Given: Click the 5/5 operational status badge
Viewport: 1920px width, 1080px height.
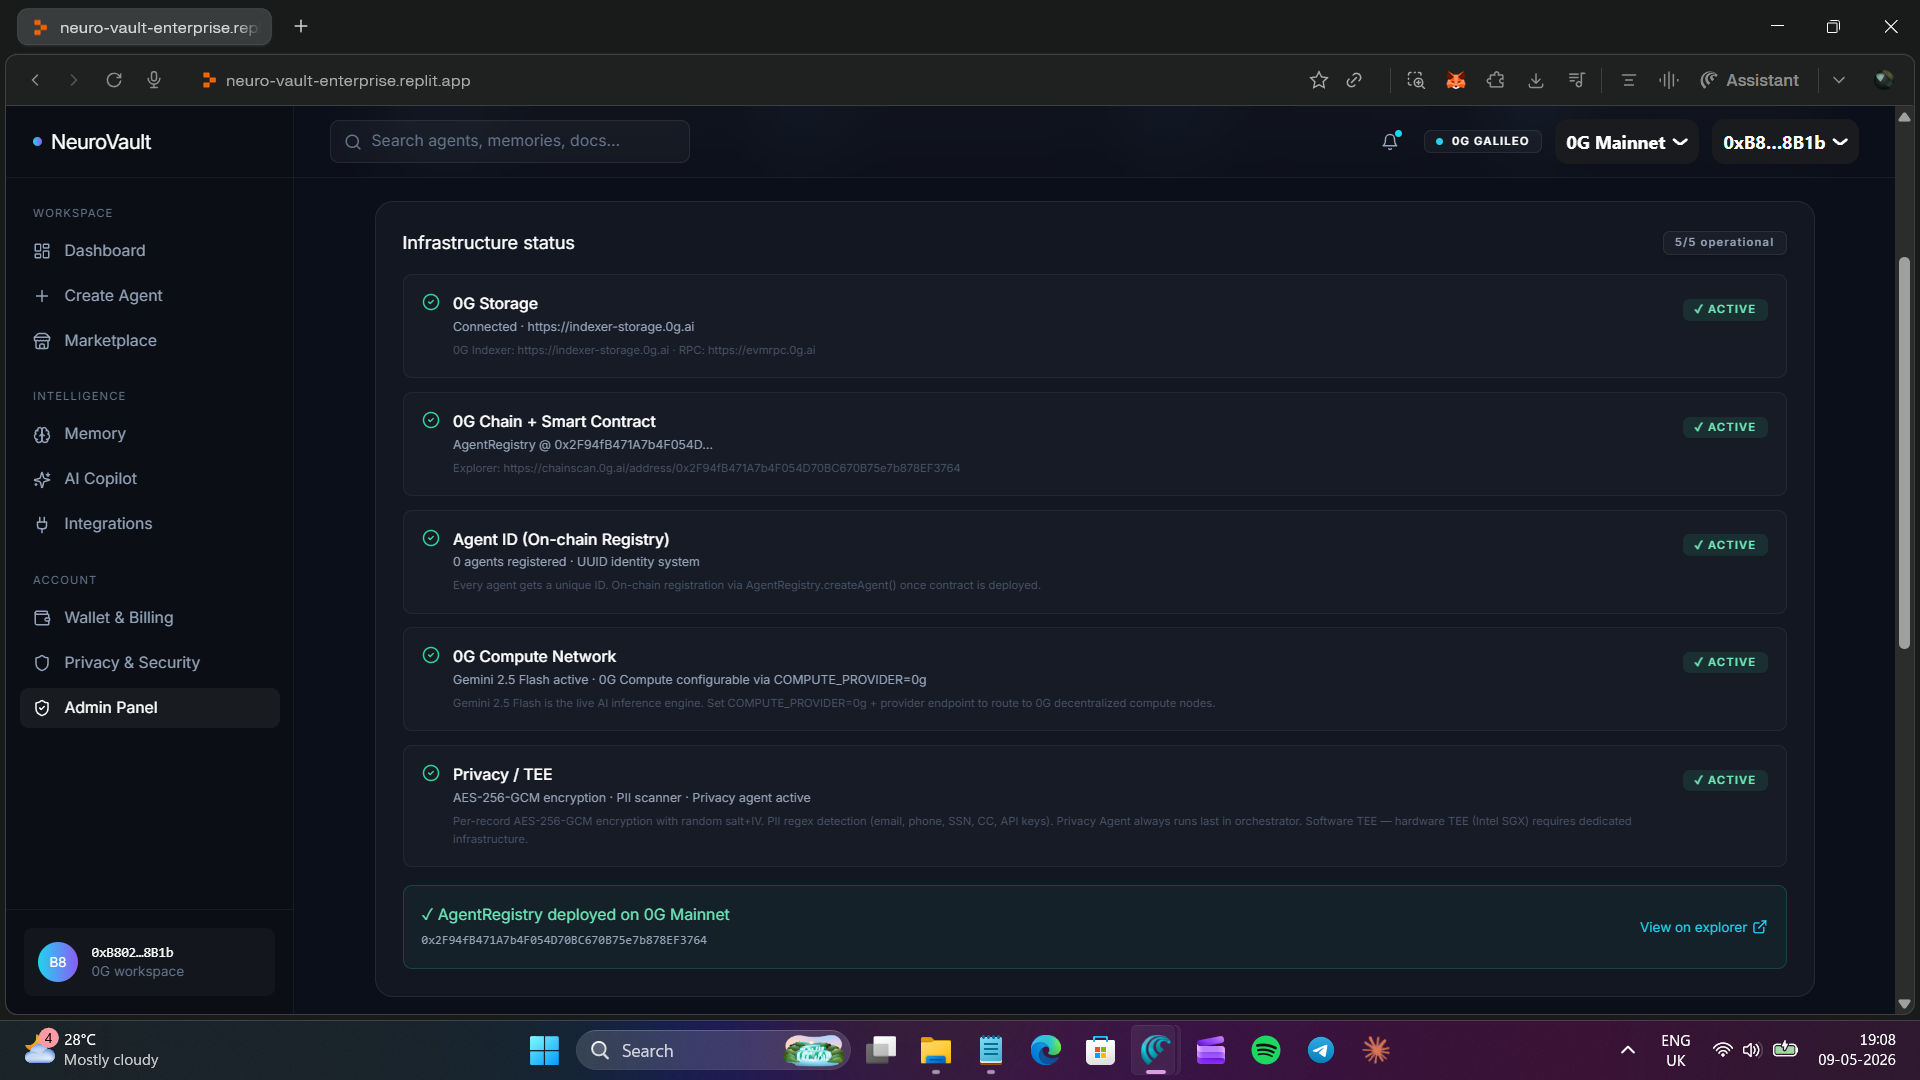Looking at the screenshot, I should point(1724,243).
